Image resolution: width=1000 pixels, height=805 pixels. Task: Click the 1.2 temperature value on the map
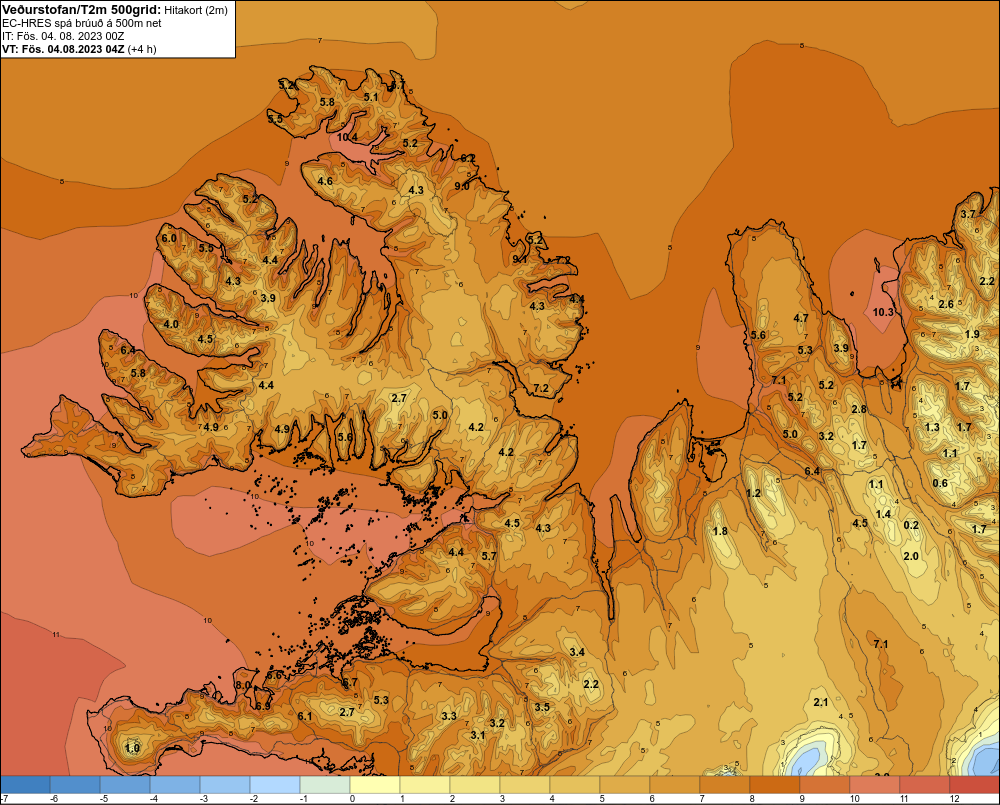click(x=753, y=493)
